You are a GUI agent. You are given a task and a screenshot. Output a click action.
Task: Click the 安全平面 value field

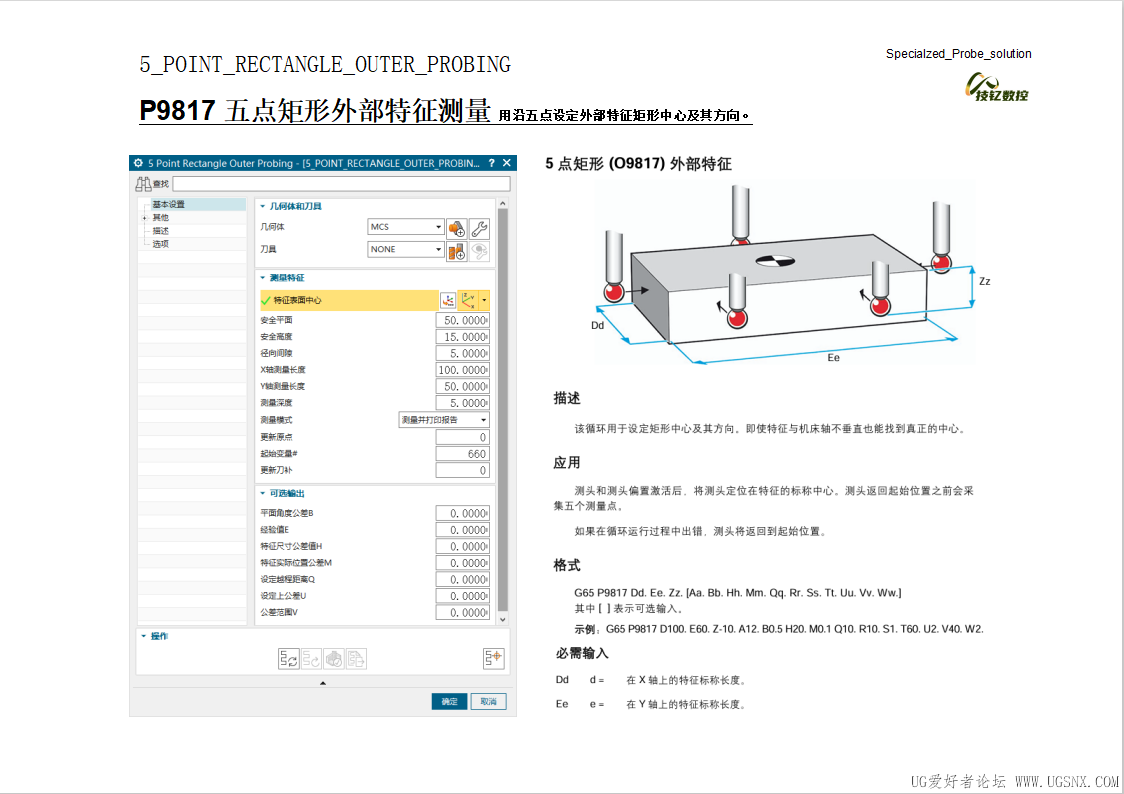pyautogui.click(x=462, y=320)
